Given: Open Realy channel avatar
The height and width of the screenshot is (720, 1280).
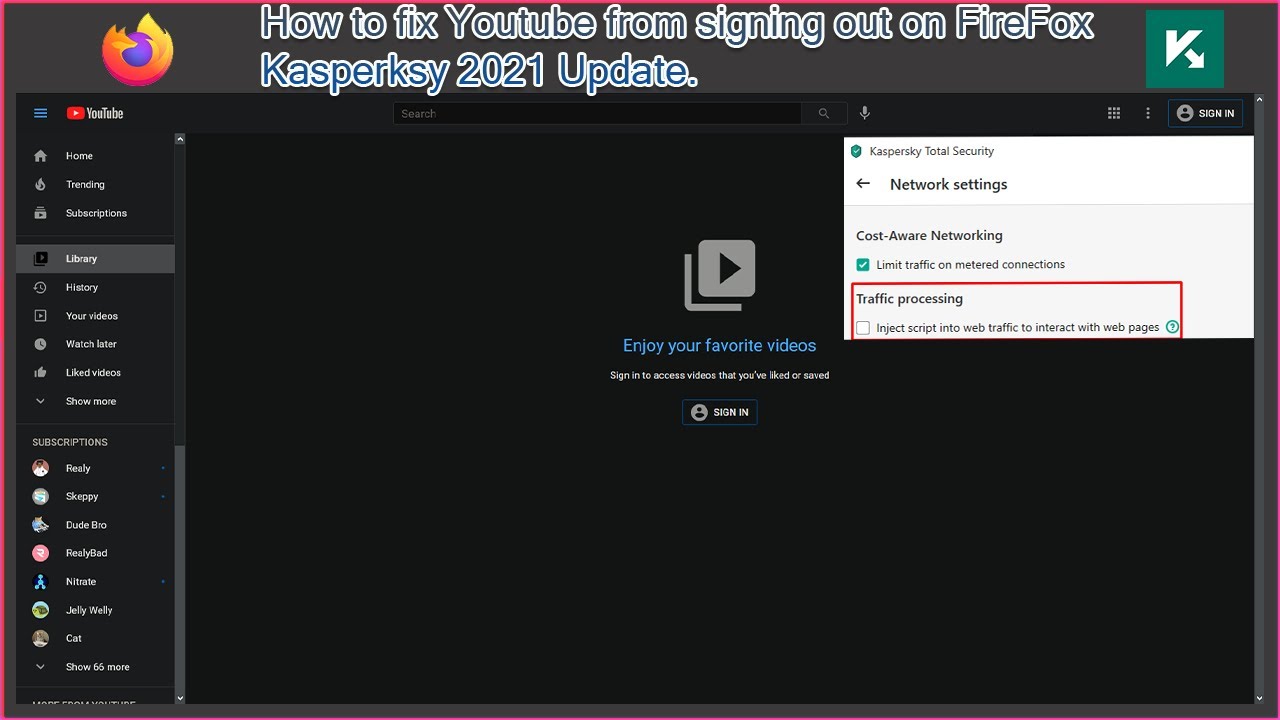Looking at the screenshot, I should click(40, 468).
